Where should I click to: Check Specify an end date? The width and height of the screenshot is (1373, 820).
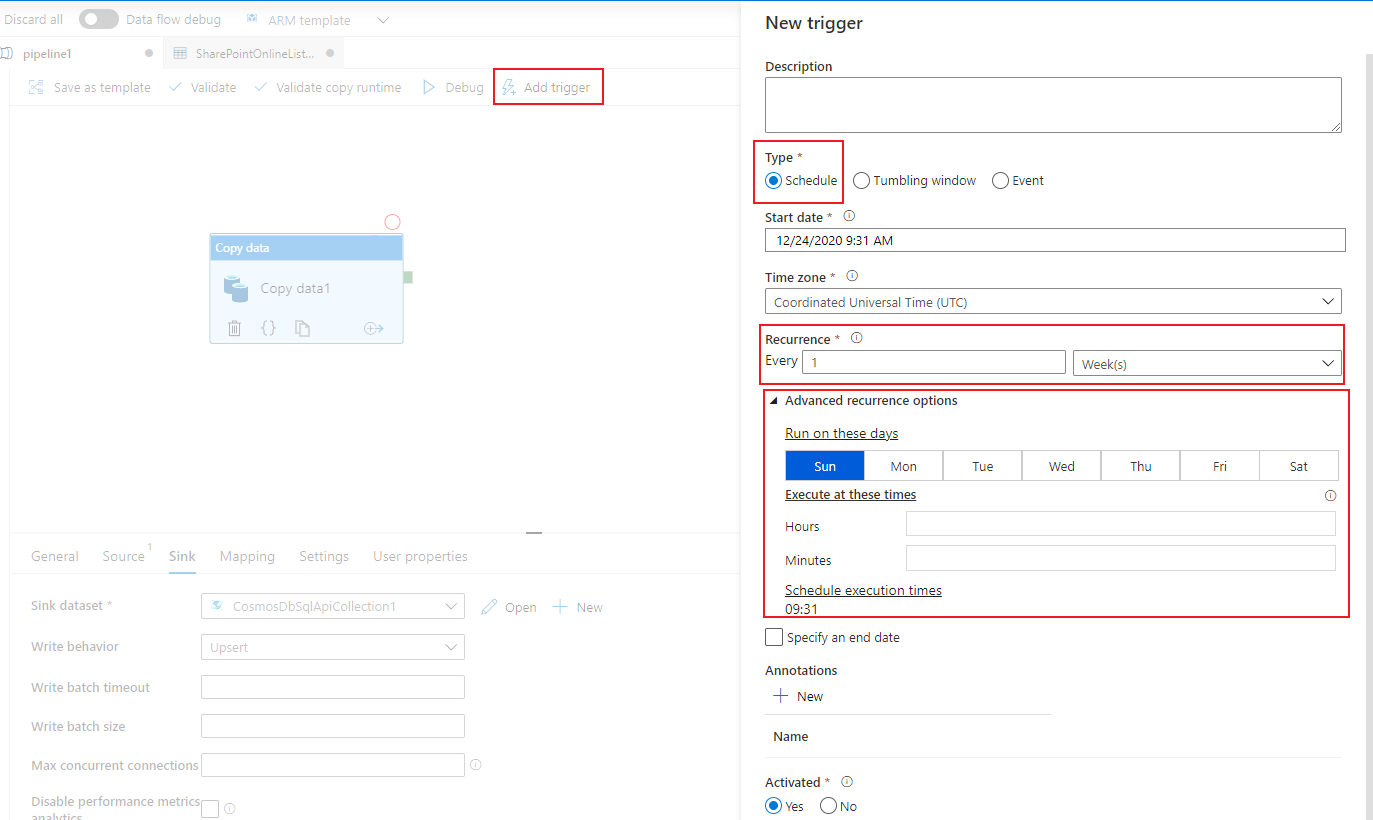[x=774, y=637]
